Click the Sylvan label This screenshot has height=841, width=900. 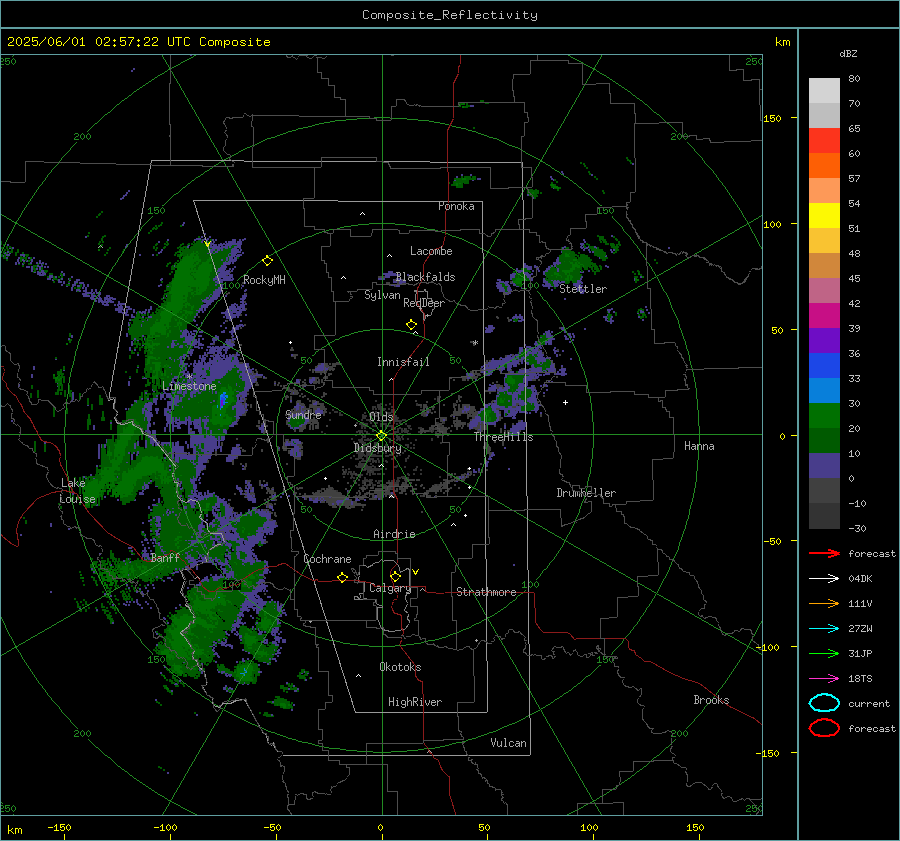click(382, 296)
